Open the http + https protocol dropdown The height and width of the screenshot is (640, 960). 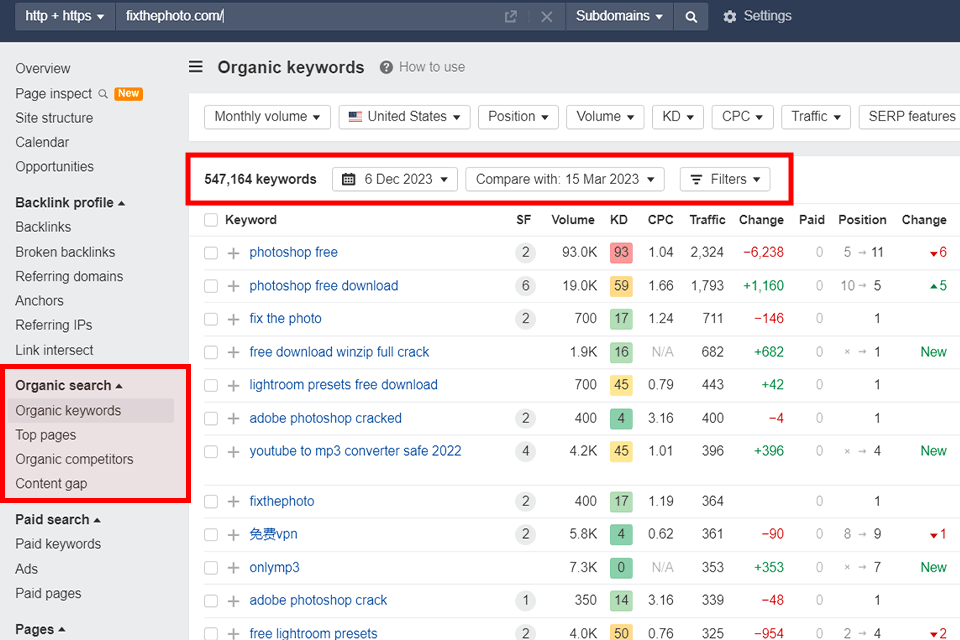[65, 17]
